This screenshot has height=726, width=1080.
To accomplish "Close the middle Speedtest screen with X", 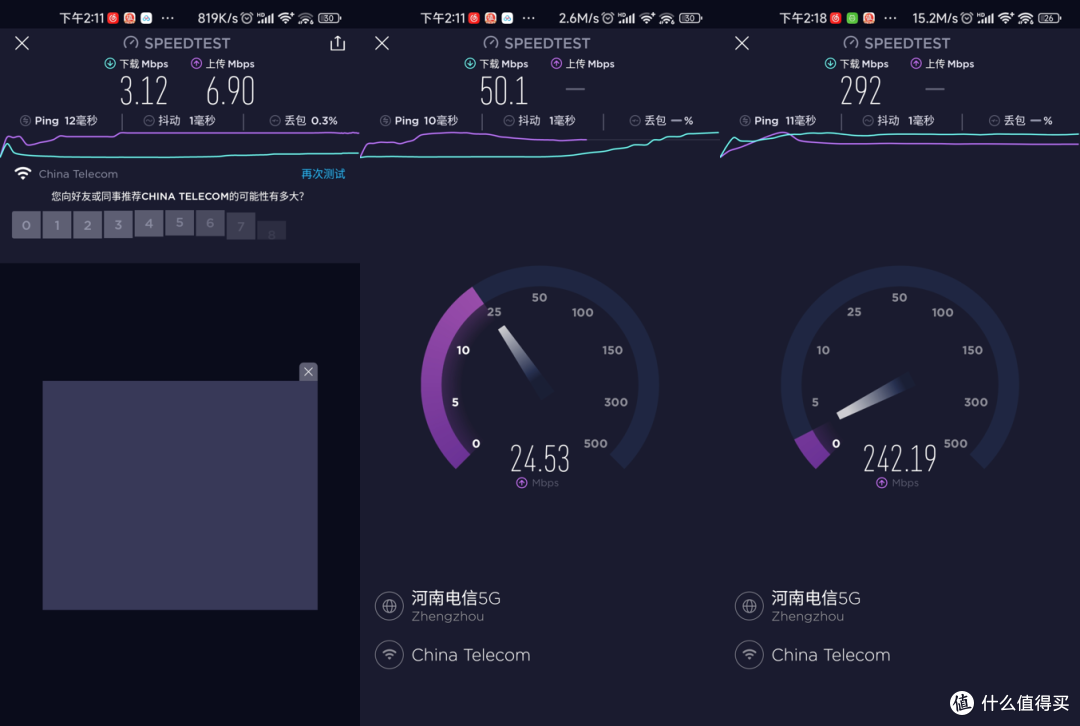I will (382, 43).
